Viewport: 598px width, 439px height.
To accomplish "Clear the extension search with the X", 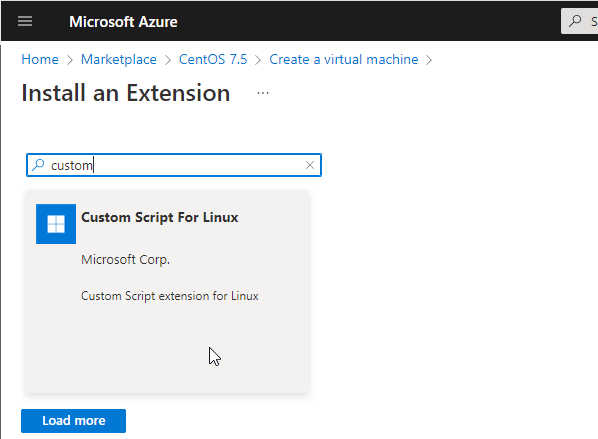I will click(310, 165).
